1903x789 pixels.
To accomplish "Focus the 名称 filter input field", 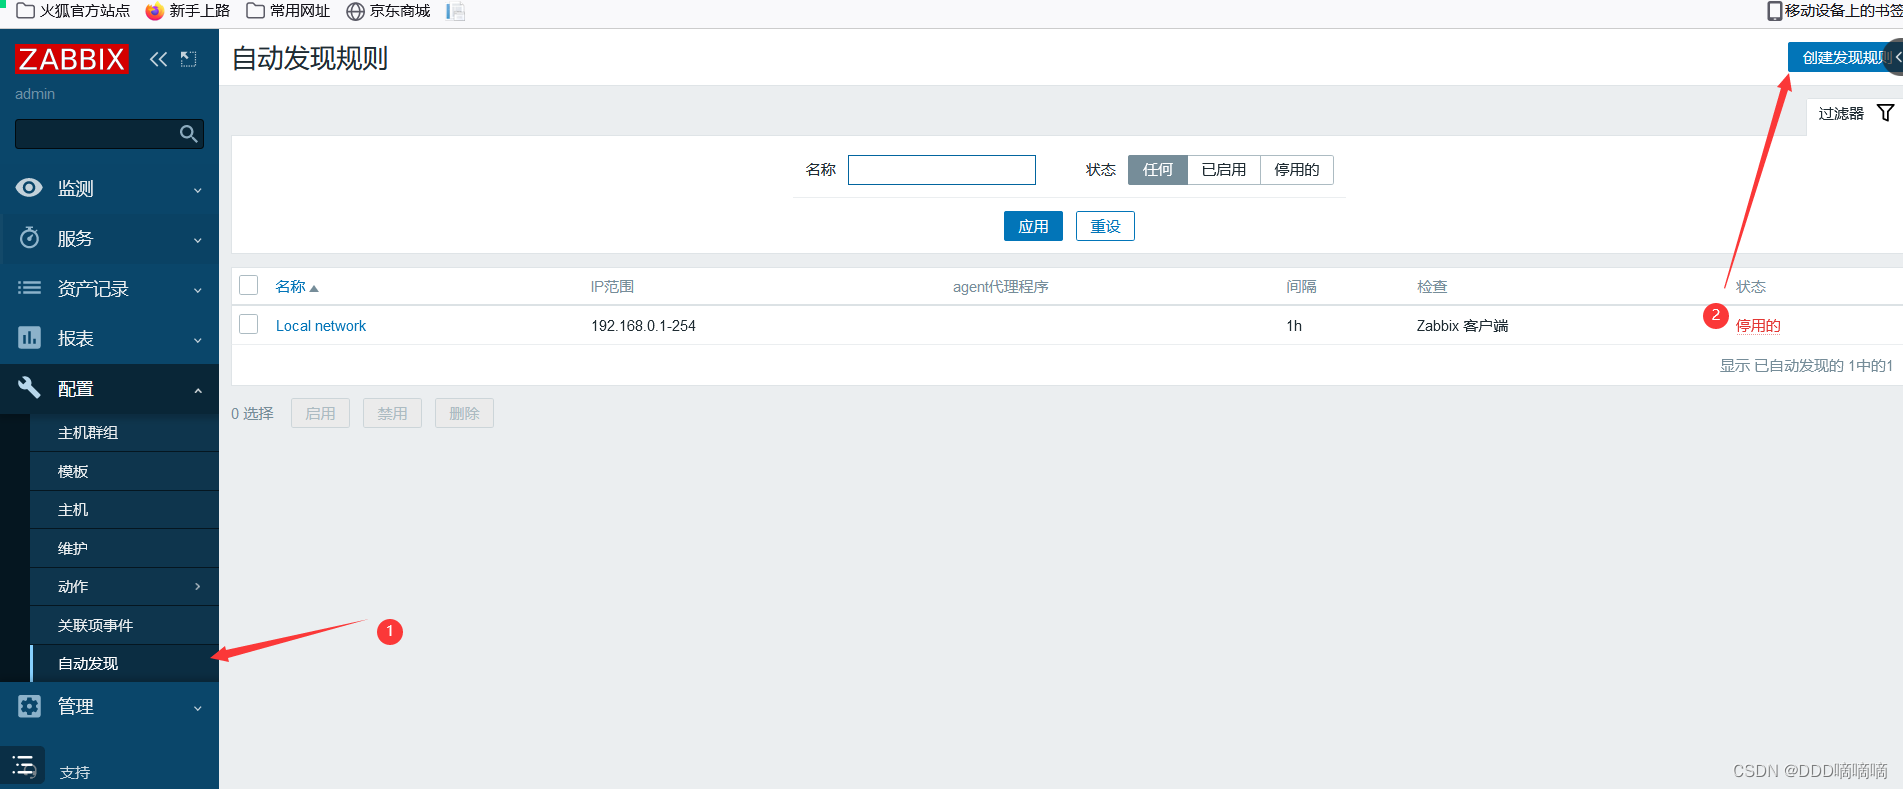I will pos(941,170).
